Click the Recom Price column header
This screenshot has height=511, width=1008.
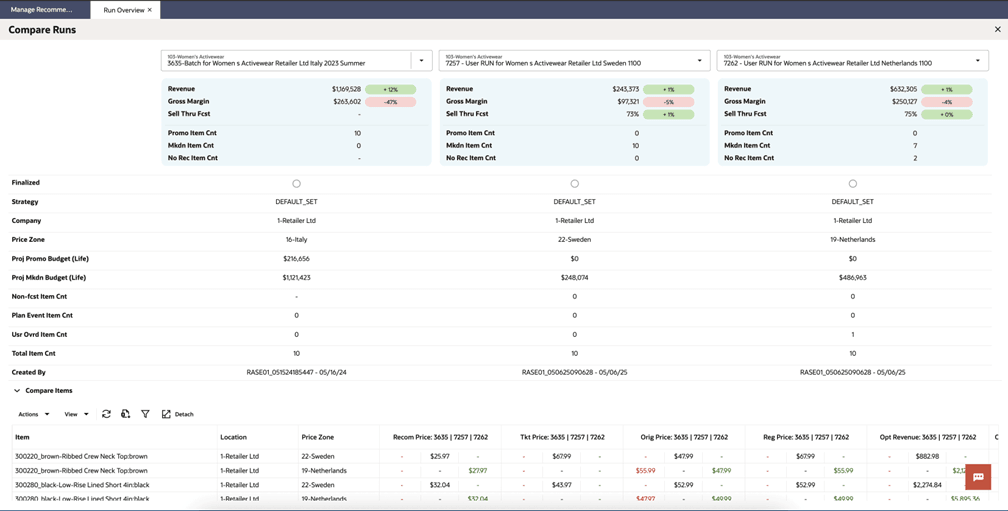(x=440, y=437)
